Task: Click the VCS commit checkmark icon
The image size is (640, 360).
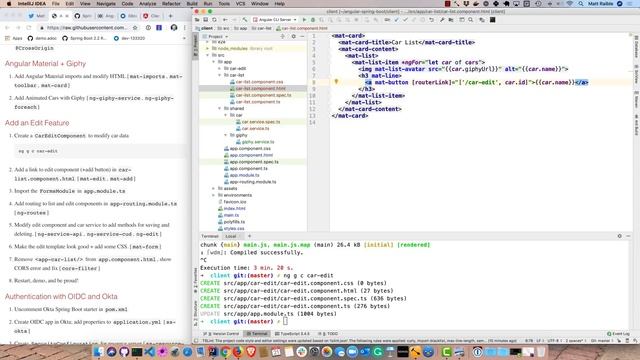Action: pos(405,20)
